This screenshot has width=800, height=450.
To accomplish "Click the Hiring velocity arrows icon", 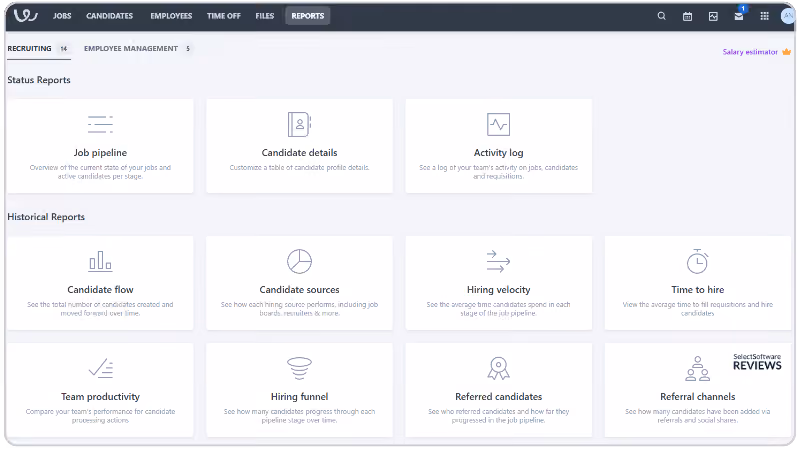I will [498, 261].
